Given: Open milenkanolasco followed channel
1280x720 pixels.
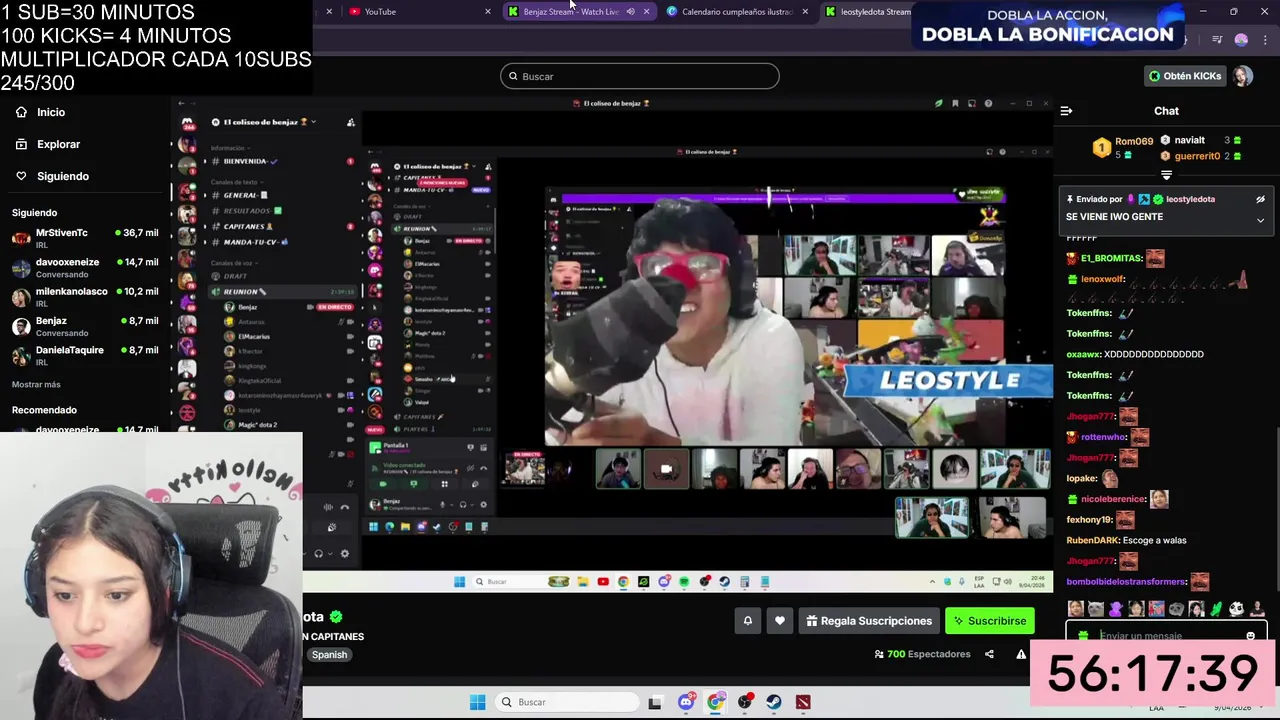Looking at the screenshot, I should [x=85, y=296].
